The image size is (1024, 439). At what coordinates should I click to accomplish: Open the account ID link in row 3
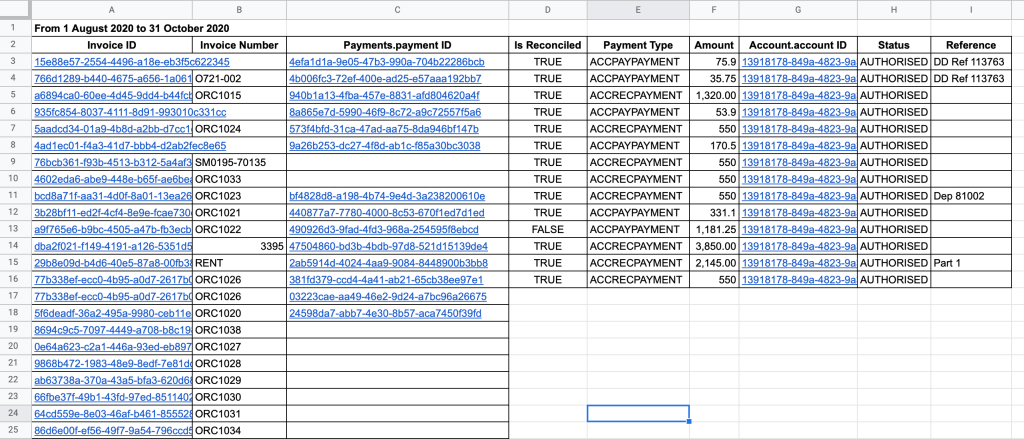799,62
